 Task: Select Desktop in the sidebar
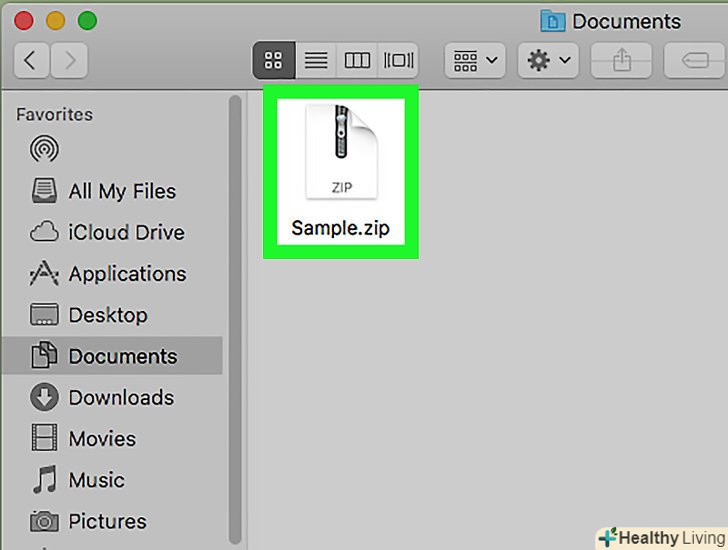click(x=90, y=315)
